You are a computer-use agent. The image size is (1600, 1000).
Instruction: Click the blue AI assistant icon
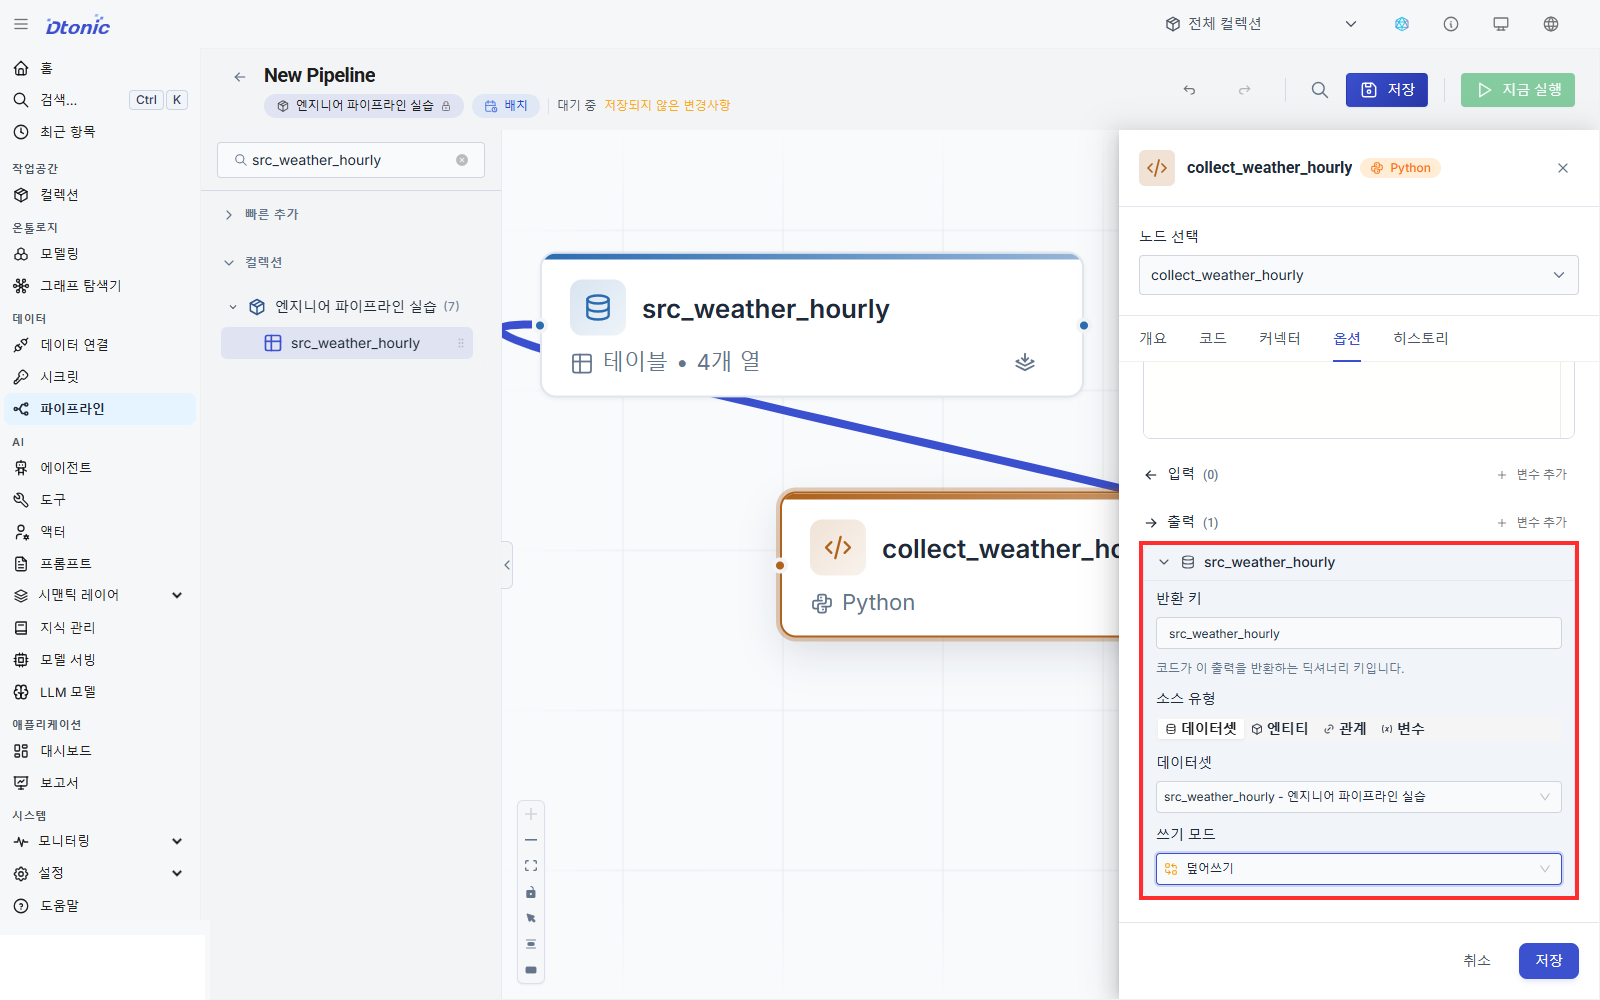(1402, 24)
